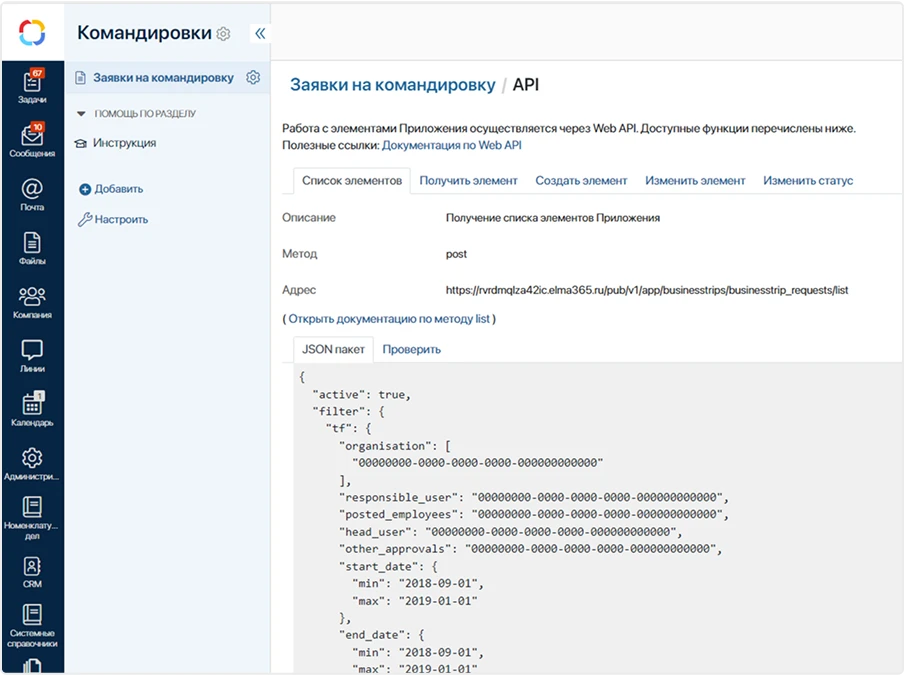Click gear next to Командировки title
This screenshot has width=904, height=675.
pyautogui.click(x=223, y=34)
